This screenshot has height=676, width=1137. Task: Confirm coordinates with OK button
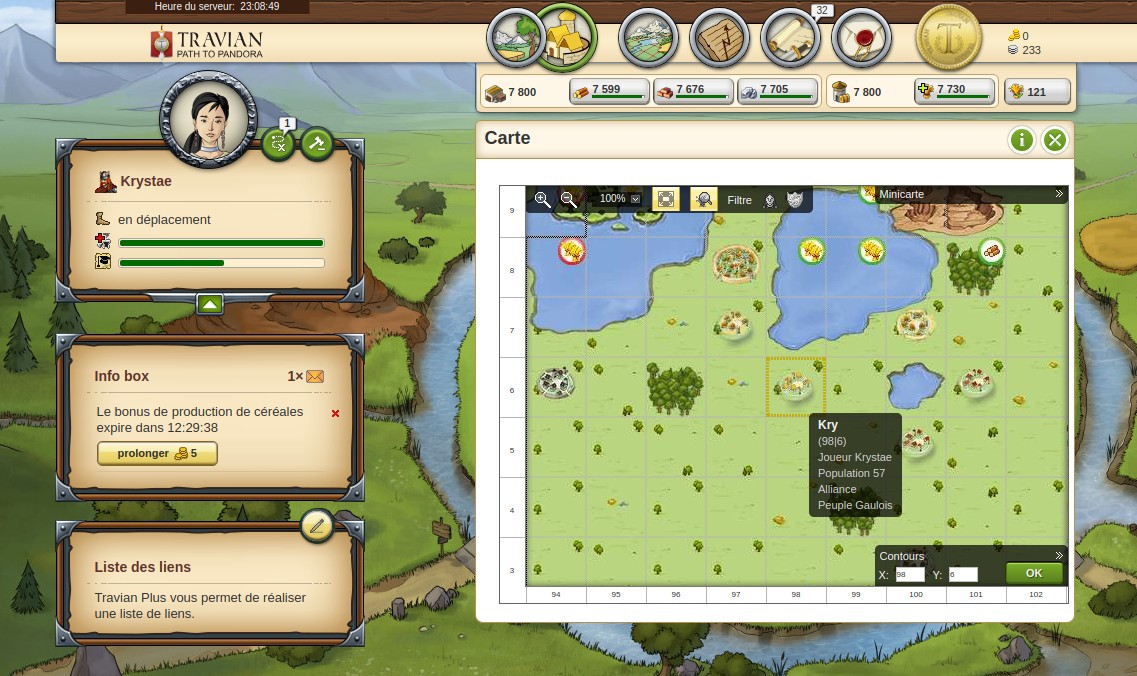click(1034, 573)
